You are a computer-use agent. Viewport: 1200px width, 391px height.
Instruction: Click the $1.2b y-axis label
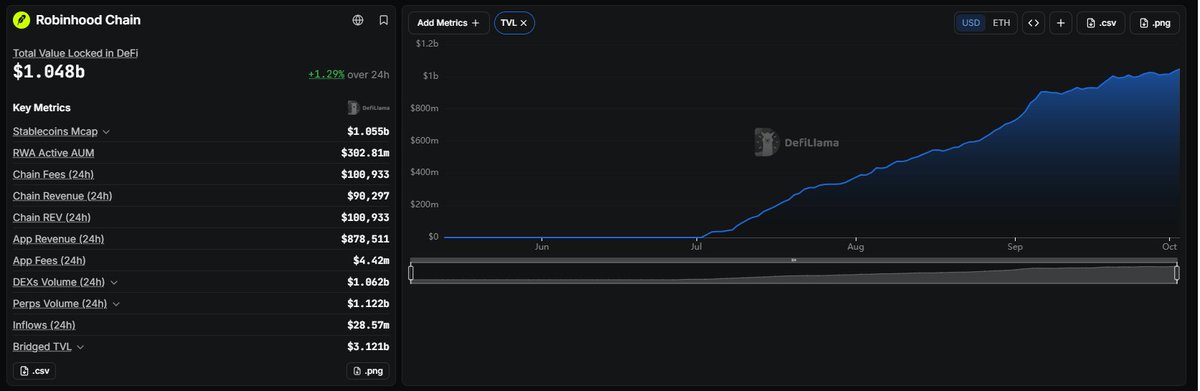coord(427,44)
